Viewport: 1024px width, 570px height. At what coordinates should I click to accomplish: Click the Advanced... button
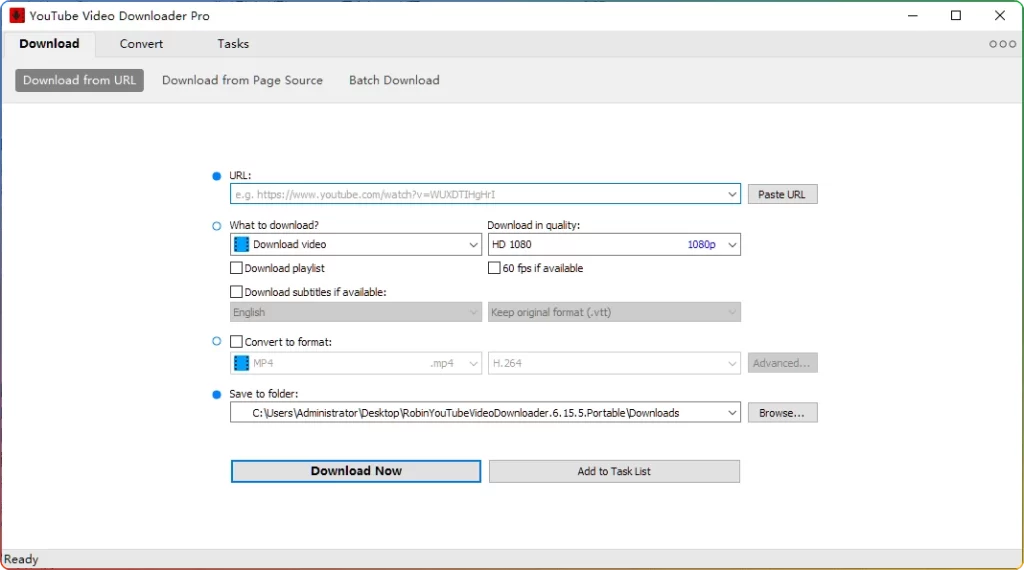pyautogui.click(x=782, y=363)
